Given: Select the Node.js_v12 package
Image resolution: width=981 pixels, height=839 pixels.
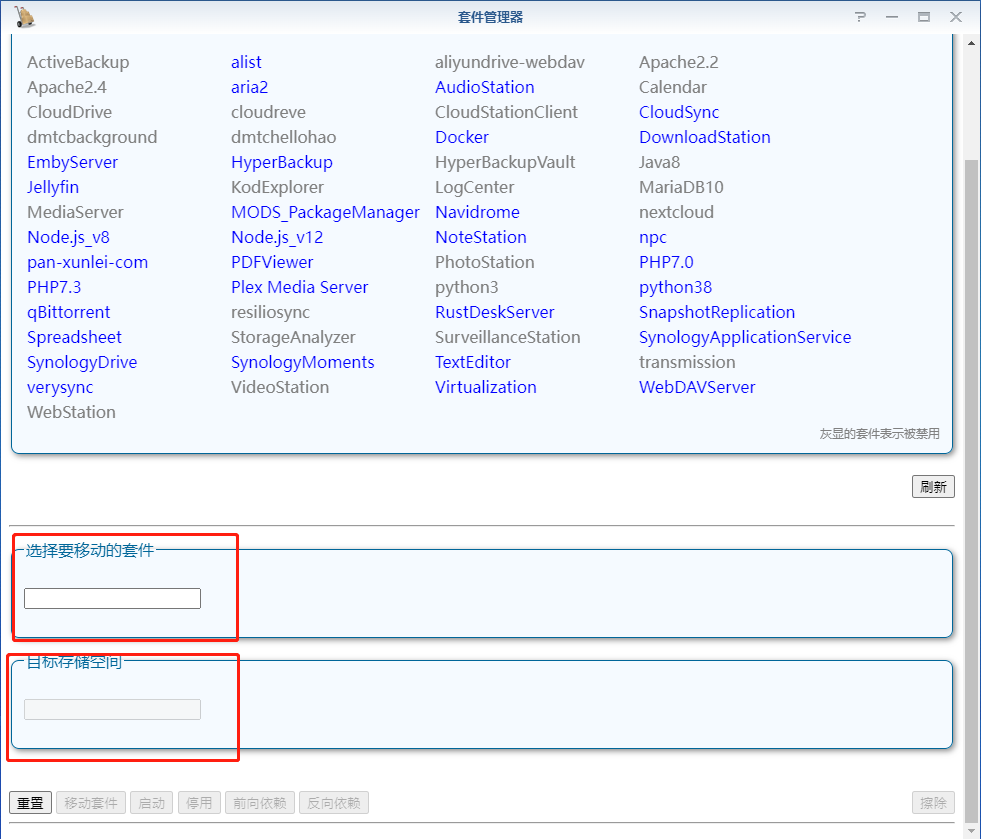Looking at the screenshot, I should [x=277, y=237].
